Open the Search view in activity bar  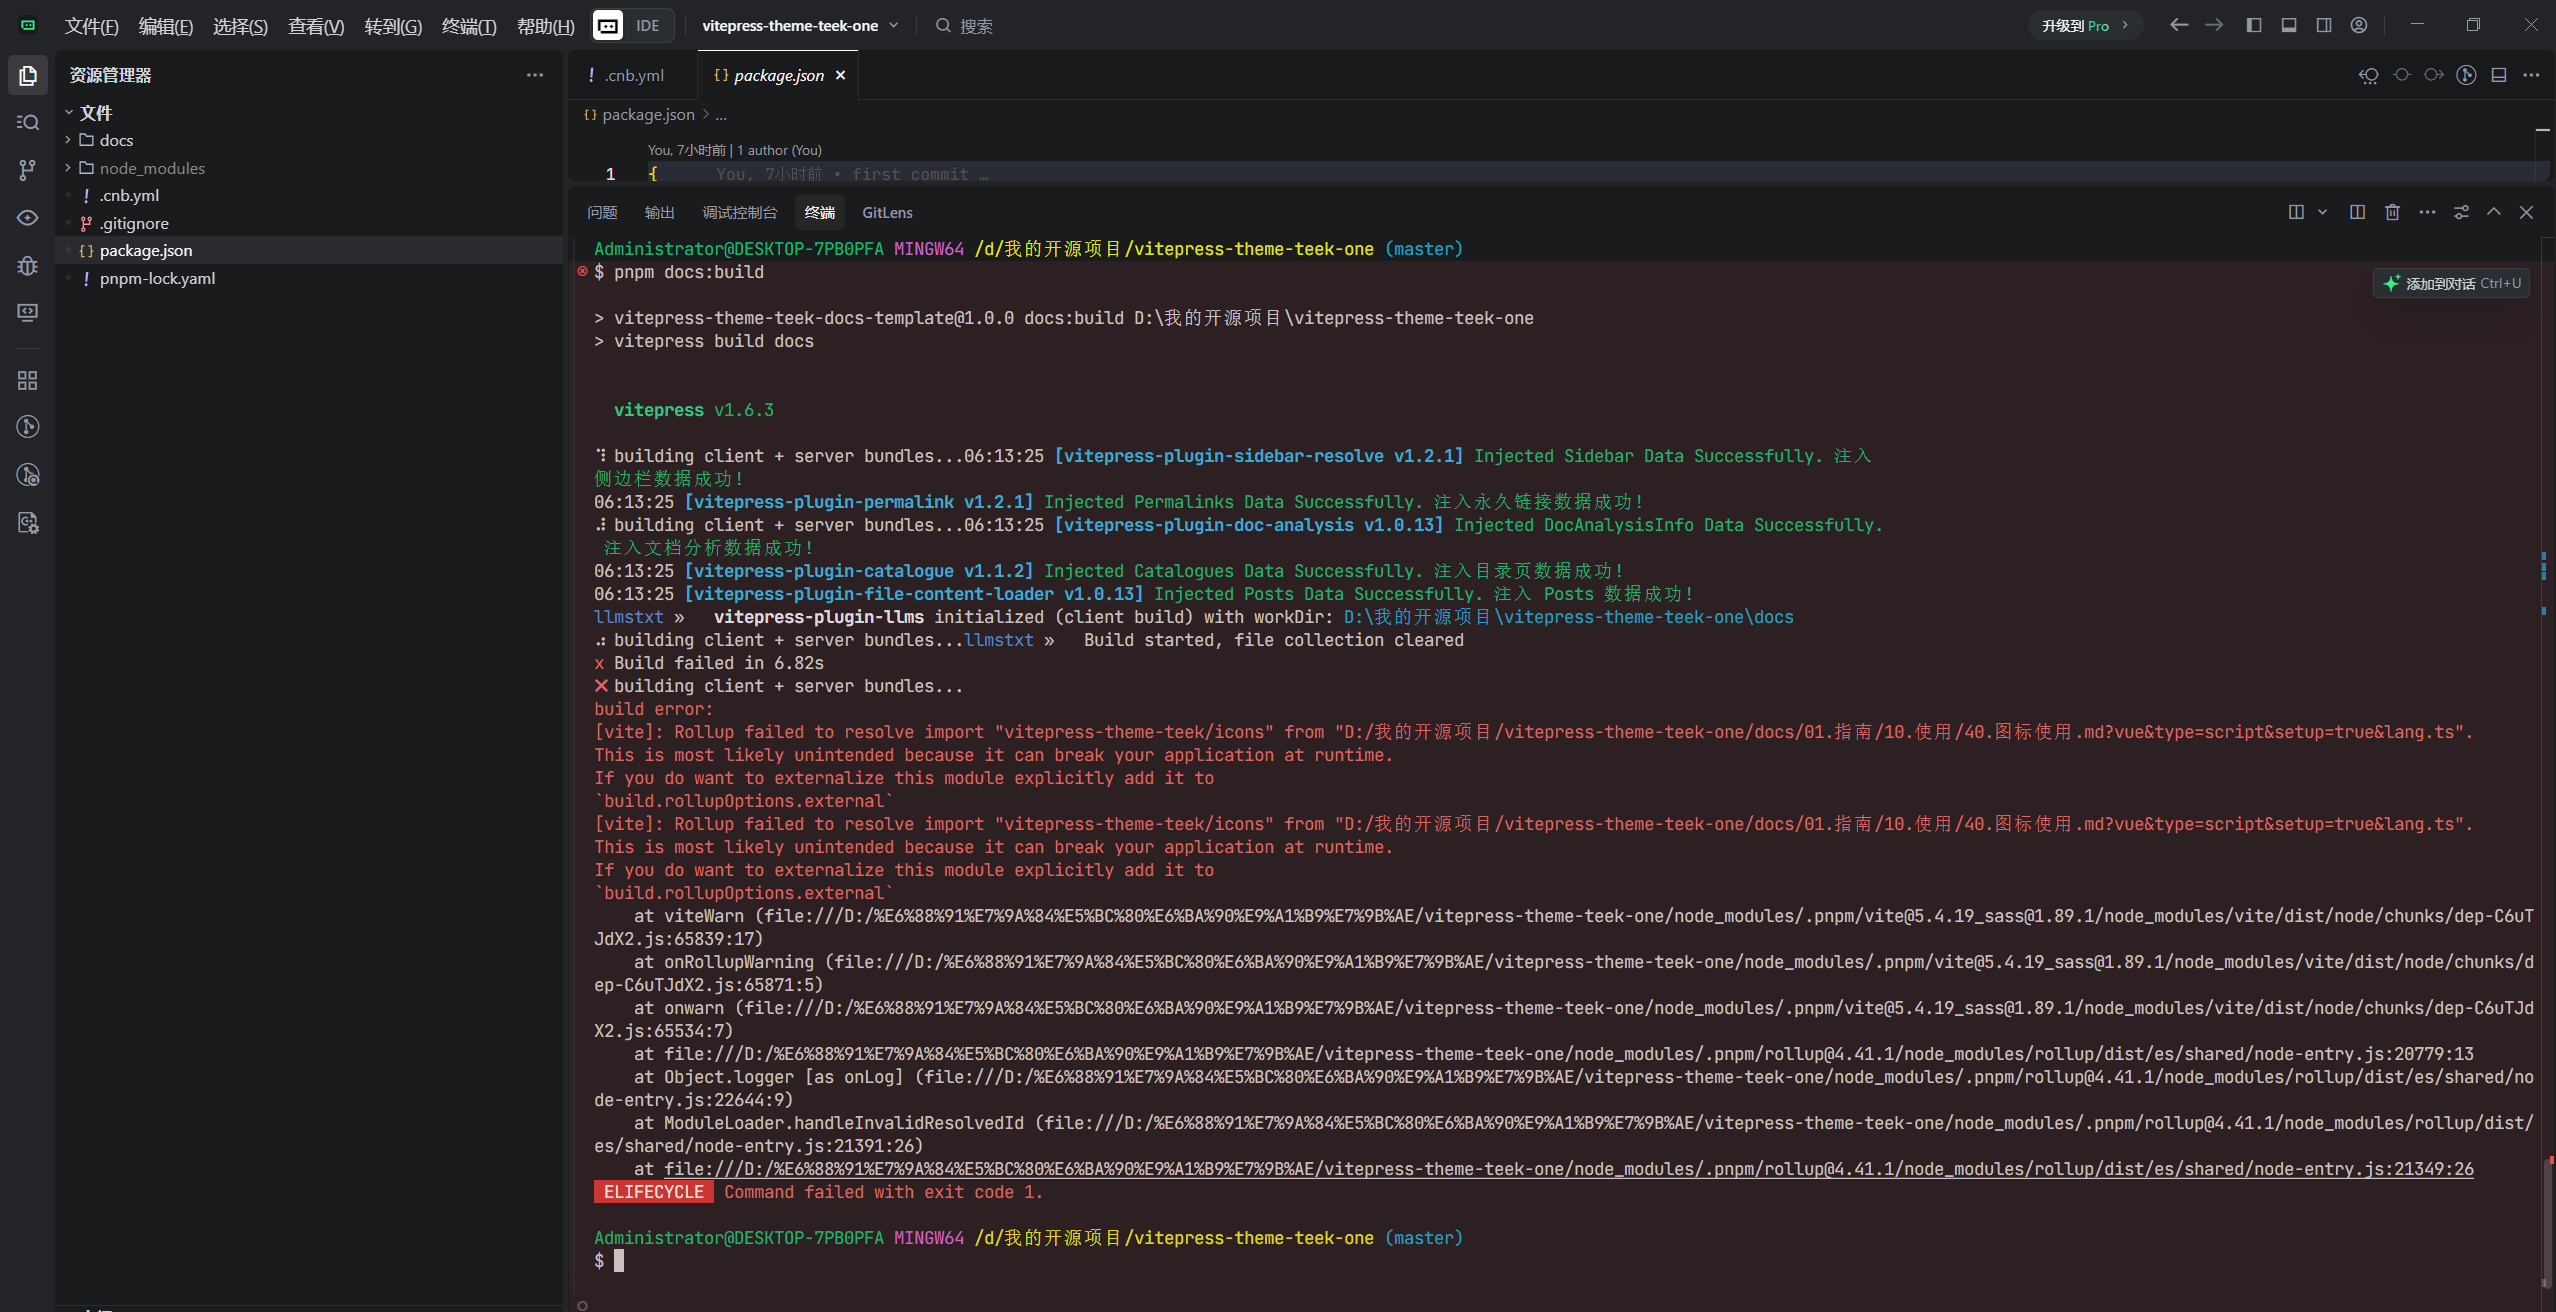click(28, 122)
